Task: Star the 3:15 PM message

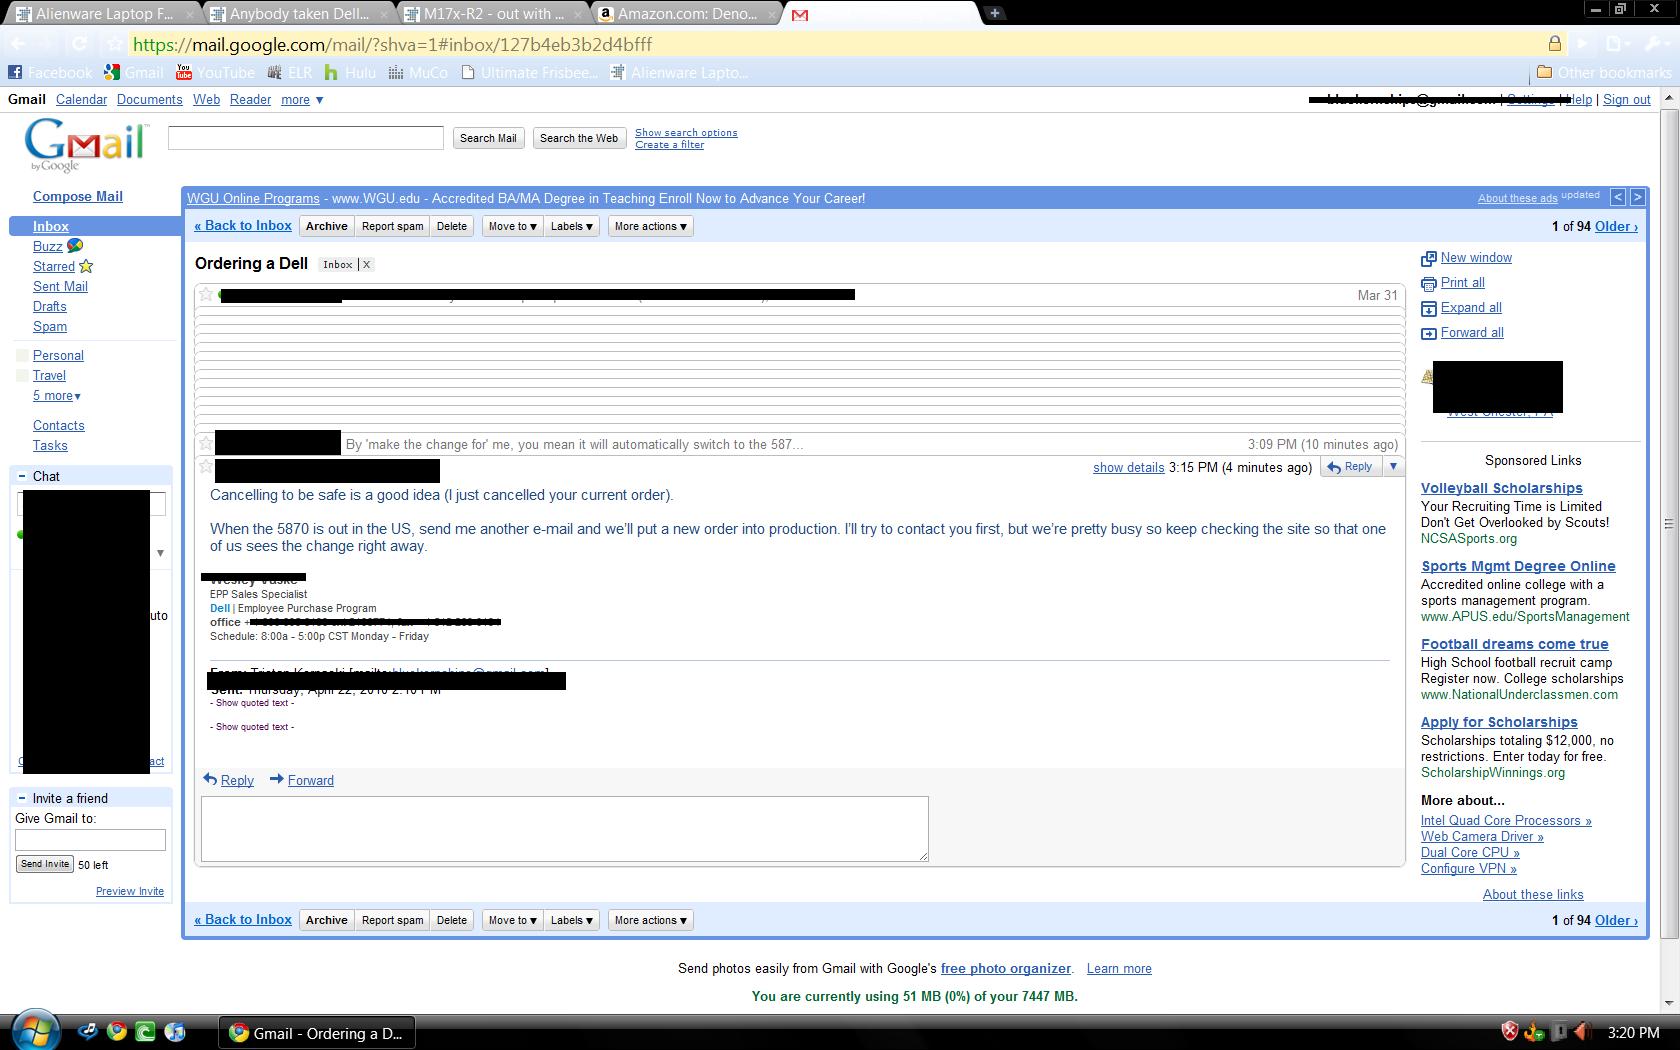Action: point(206,466)
